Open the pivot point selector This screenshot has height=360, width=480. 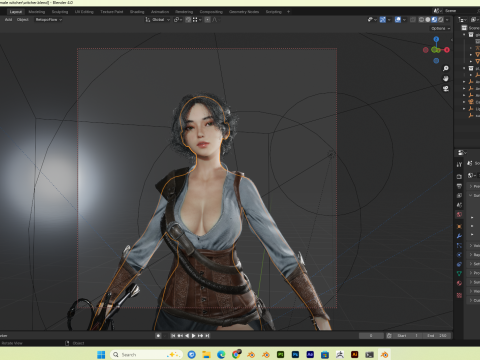(178, 20)
